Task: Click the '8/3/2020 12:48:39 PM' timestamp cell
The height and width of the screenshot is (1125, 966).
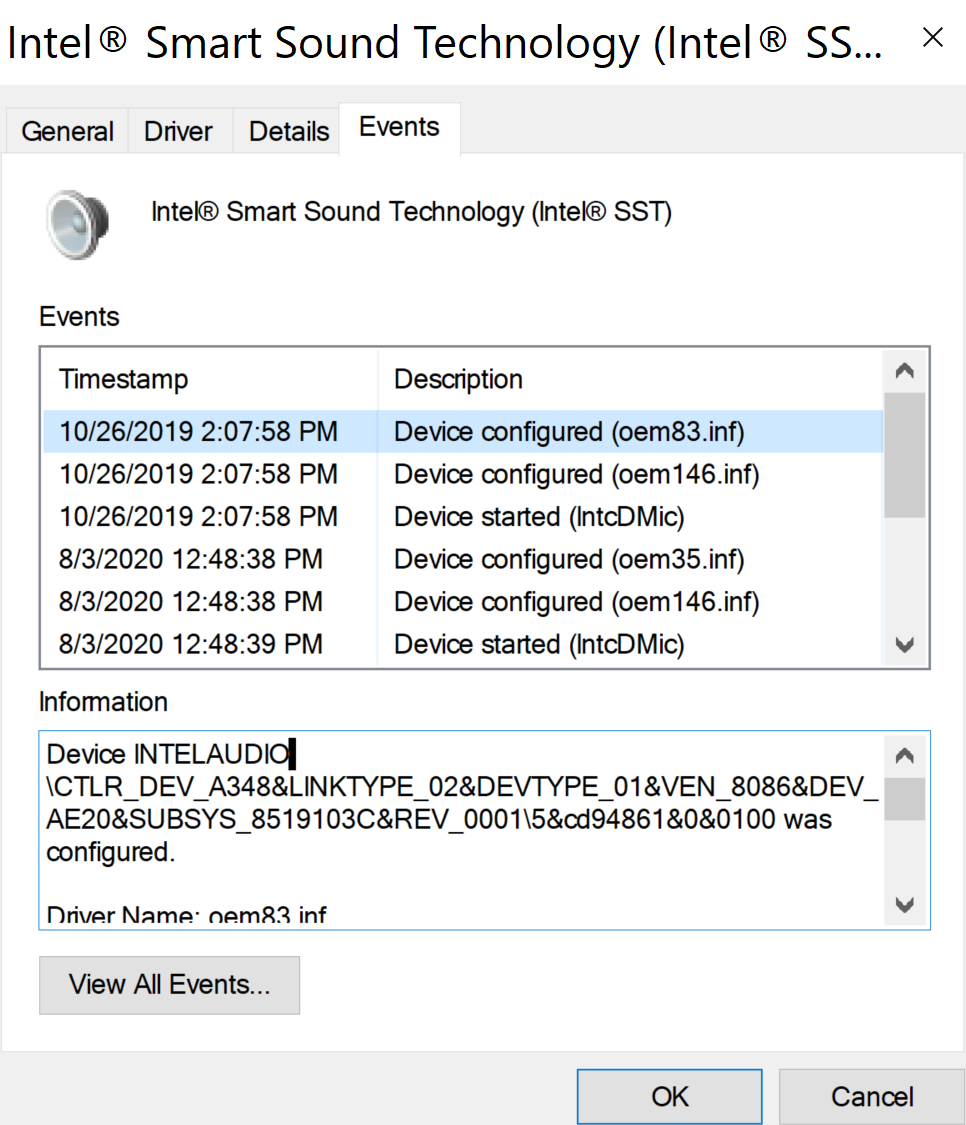Action: click(190, 644)
